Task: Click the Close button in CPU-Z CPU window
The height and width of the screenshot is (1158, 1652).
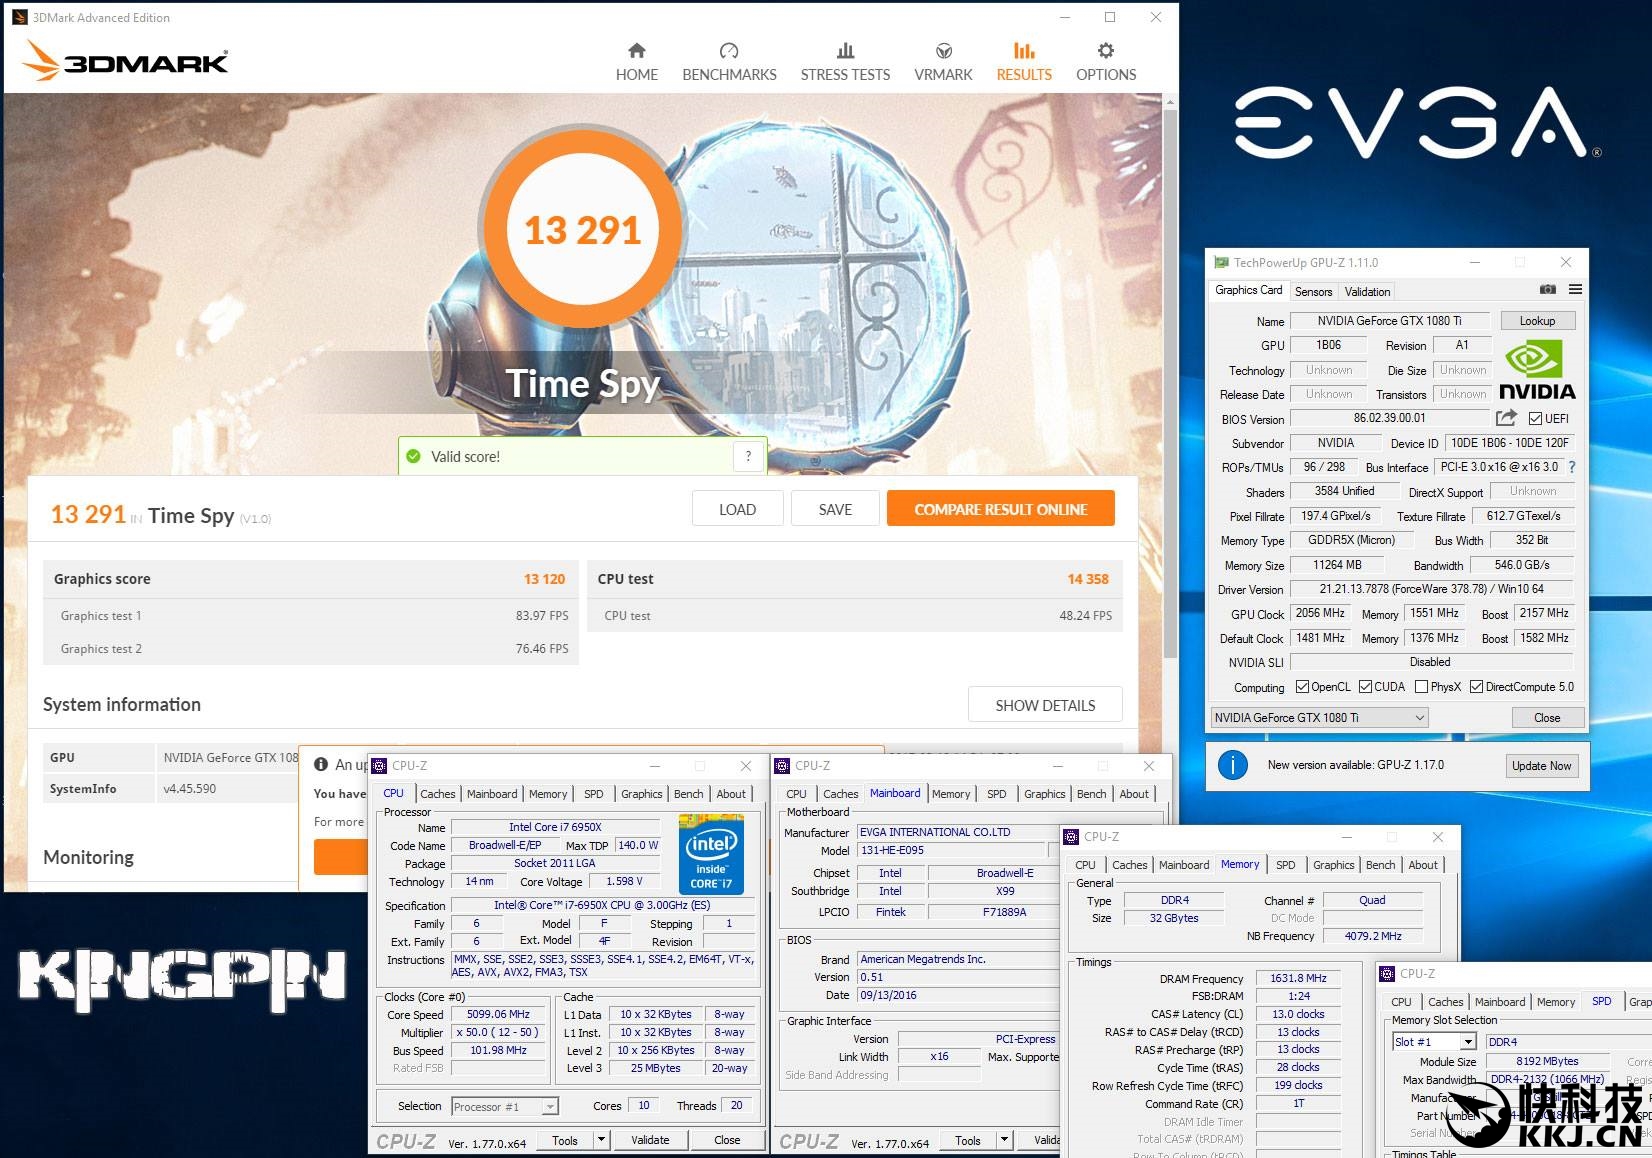Action: click(727, 1140)
